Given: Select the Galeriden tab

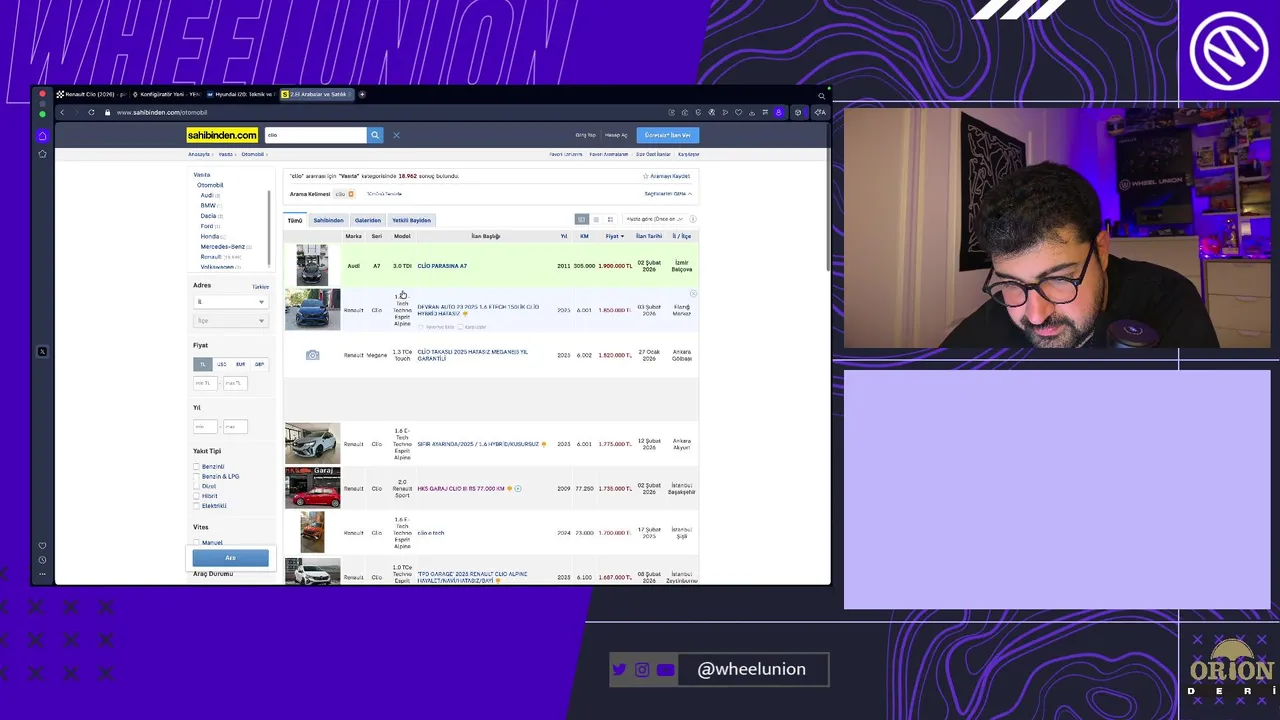Looking at the screenshot, I should click(x=367, y=220).
